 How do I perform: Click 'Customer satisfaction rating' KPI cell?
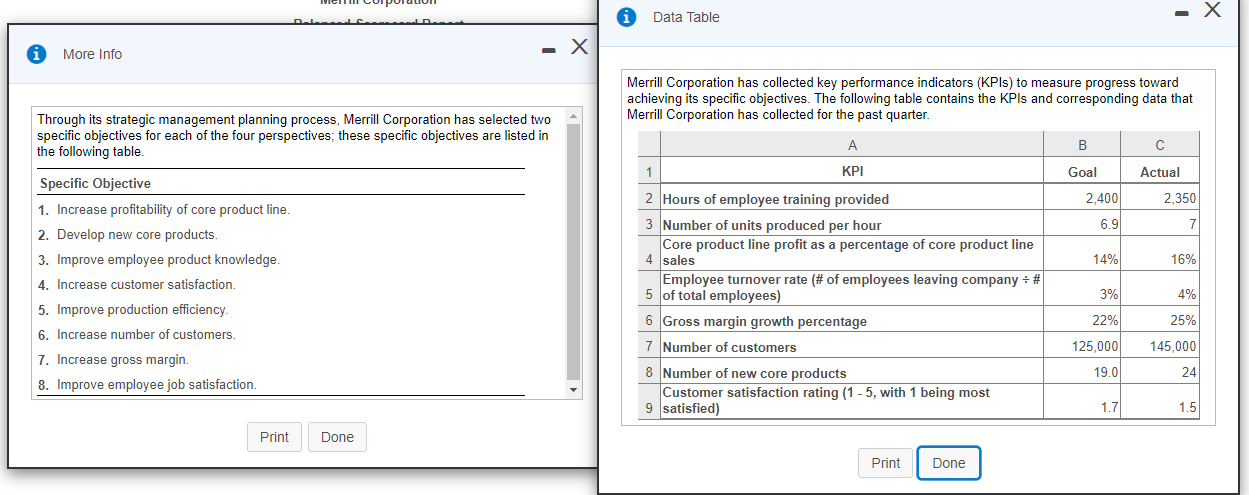[852, 400]
